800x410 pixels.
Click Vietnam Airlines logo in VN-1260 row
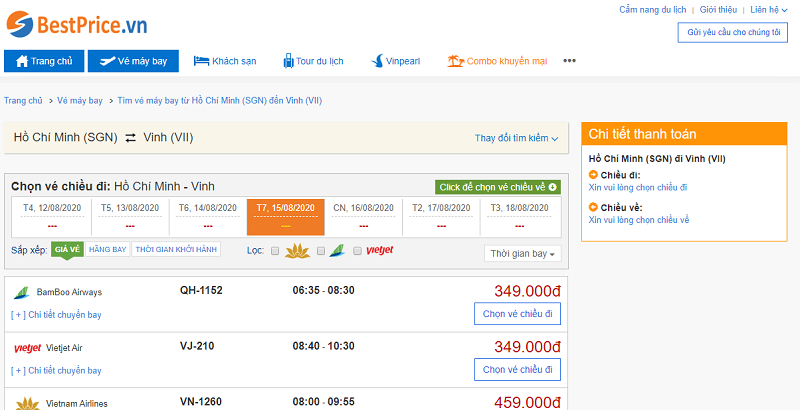(27, 404)
